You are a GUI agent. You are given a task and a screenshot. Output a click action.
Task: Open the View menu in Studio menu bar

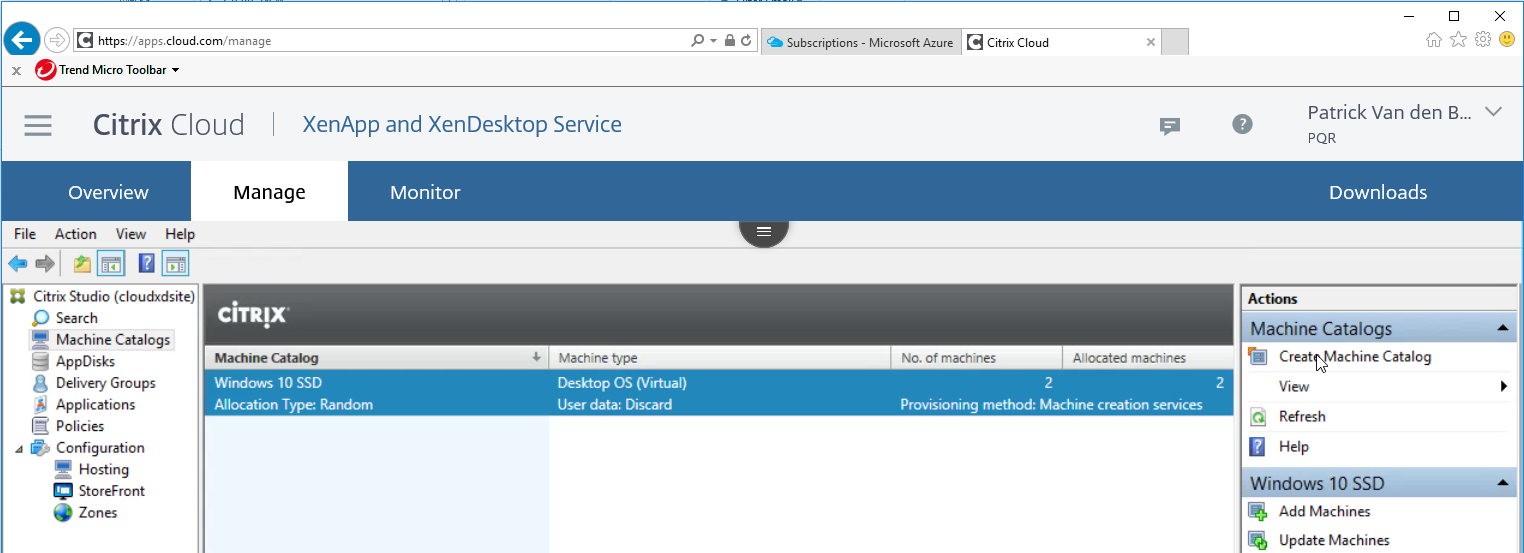(131, 234)
